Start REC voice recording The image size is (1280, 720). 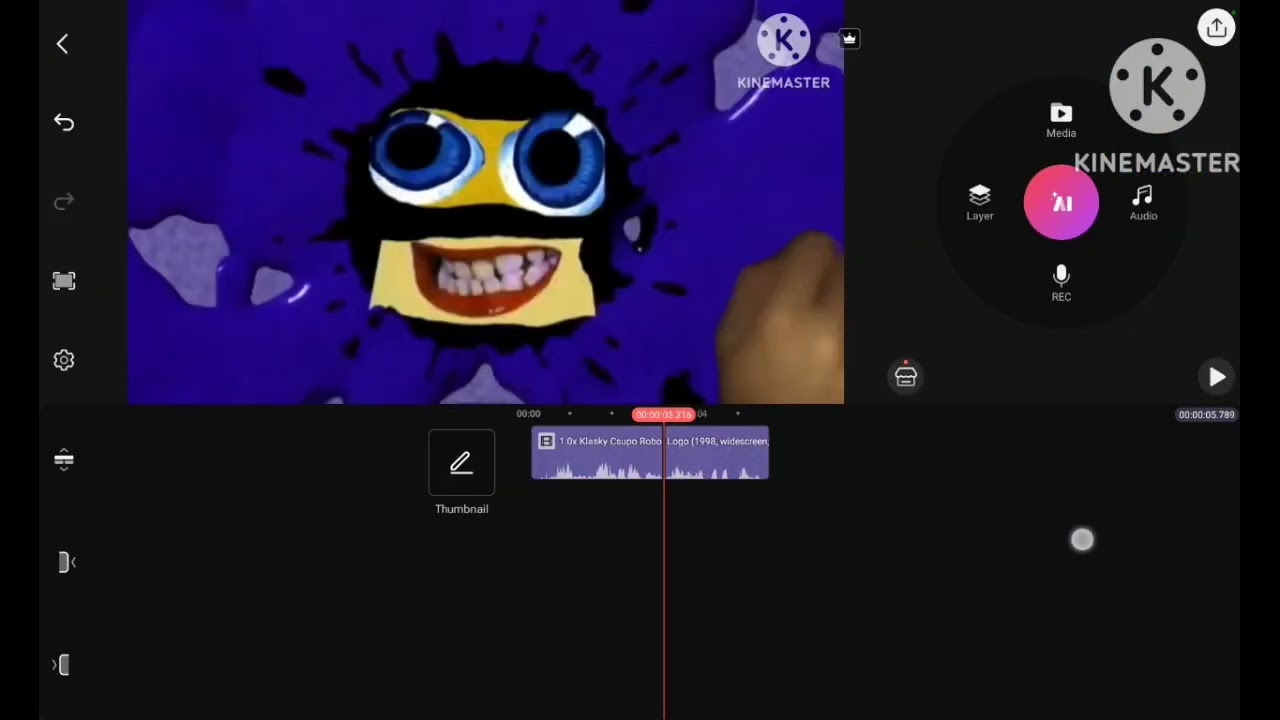tap(1061, 284)
